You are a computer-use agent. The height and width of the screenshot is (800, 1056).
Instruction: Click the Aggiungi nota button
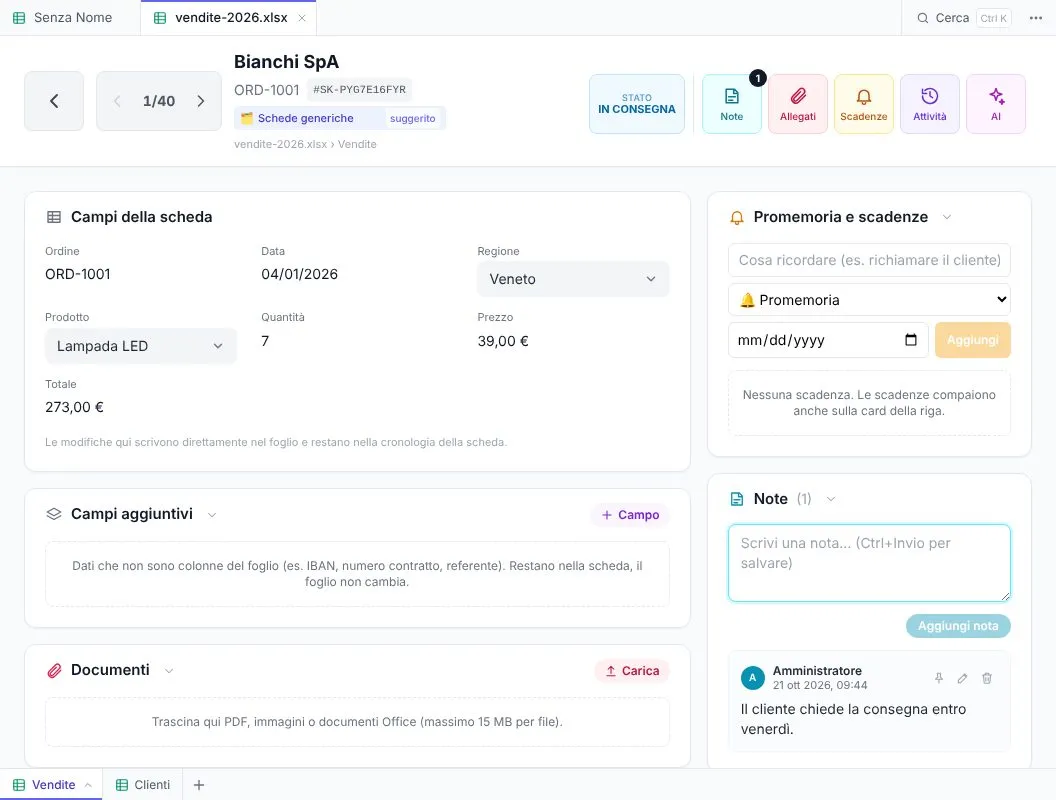[x=958, y=626]
